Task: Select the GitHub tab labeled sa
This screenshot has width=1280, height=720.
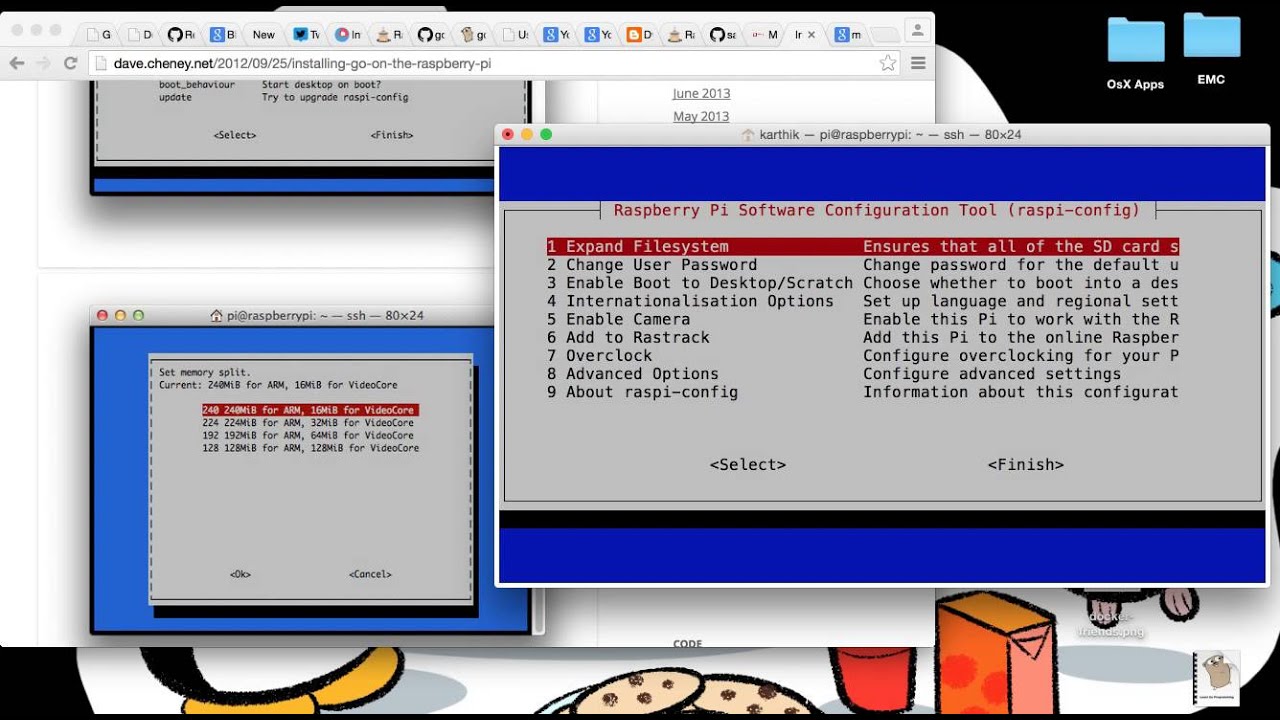Action: coord(722,34)
